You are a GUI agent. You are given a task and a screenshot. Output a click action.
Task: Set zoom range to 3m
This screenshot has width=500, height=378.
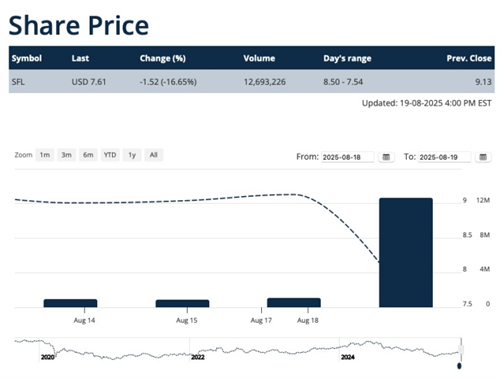coord(66,155)
